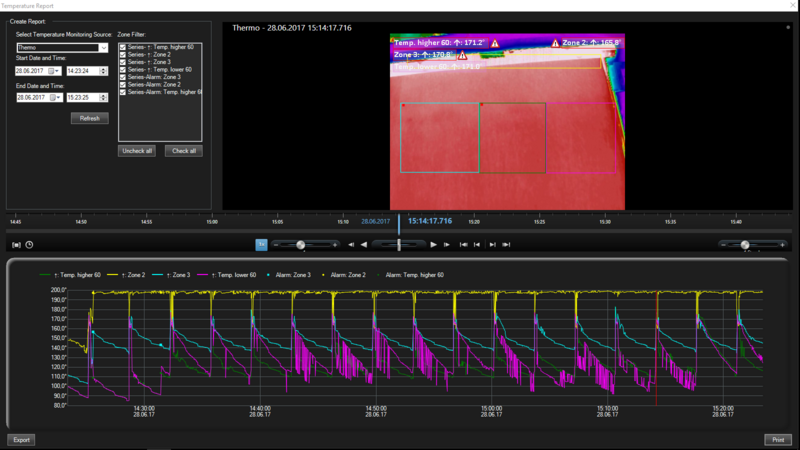This screenshot has width=800, height=450.
Task: Click the Zone 3 cyan legend entry
Action: click(x=171, y=275)
